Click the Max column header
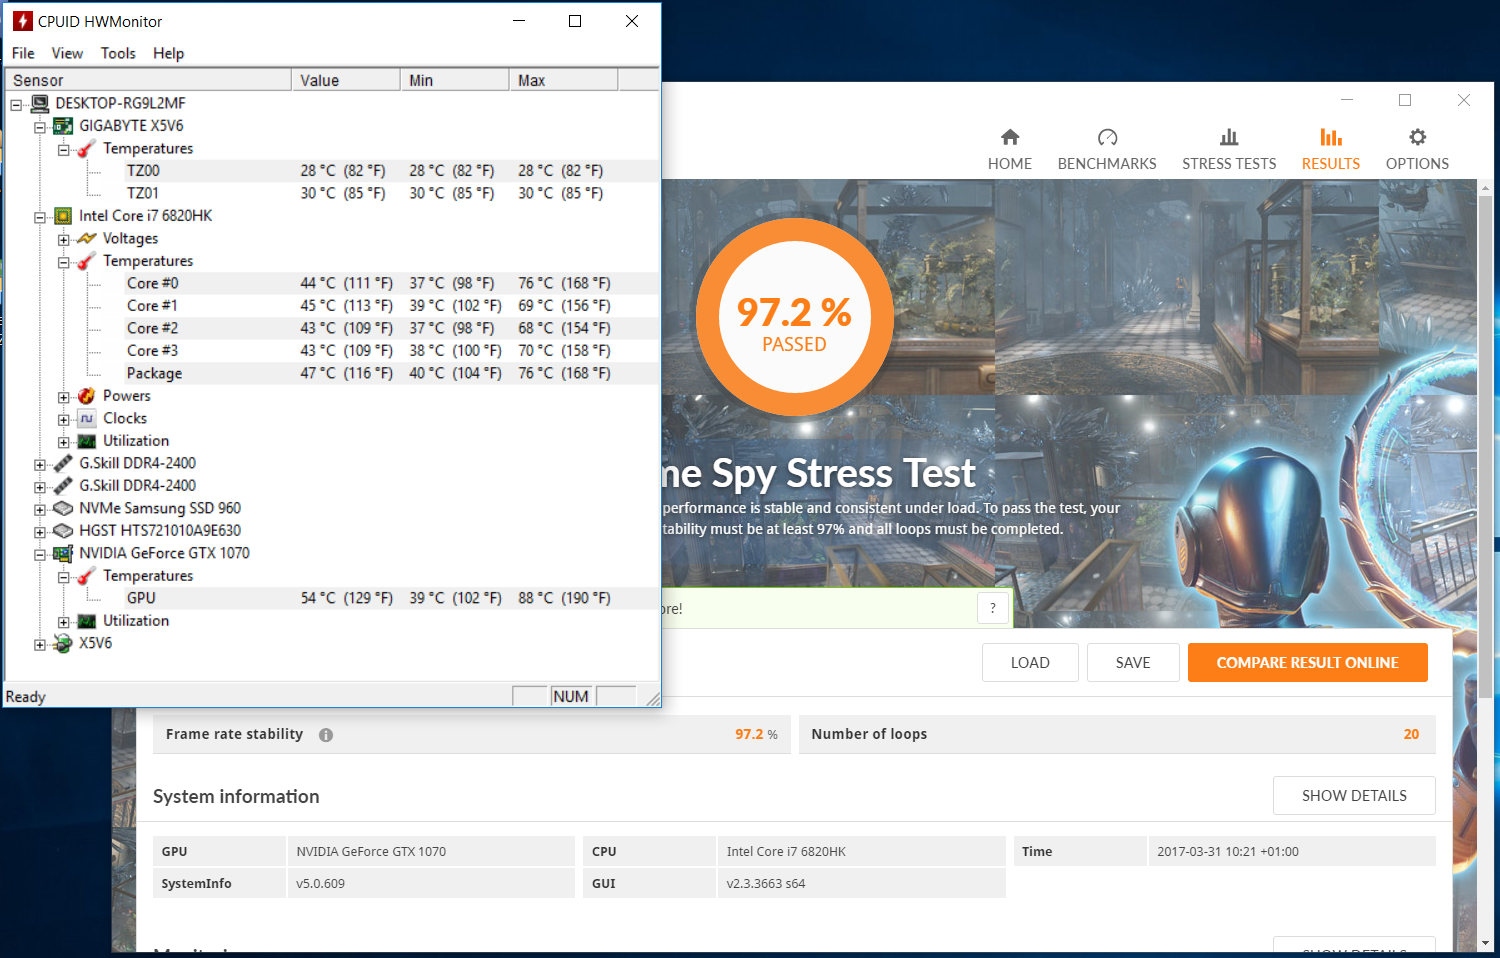Screen dimensions: 1500x958 564,80
